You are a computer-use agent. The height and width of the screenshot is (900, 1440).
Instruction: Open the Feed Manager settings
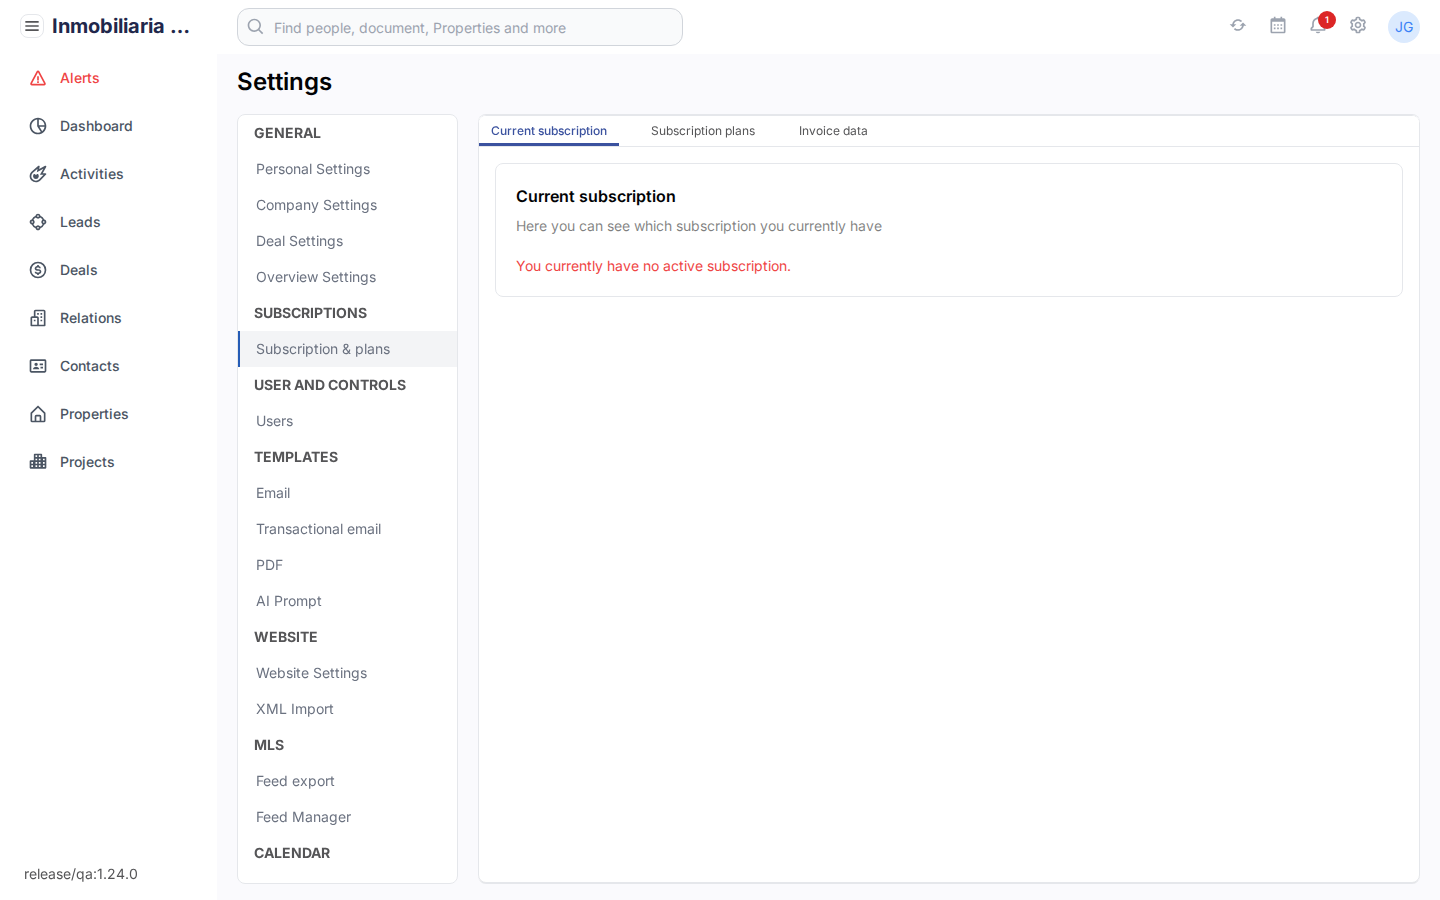pyautogui.click(x=303, y=817)
